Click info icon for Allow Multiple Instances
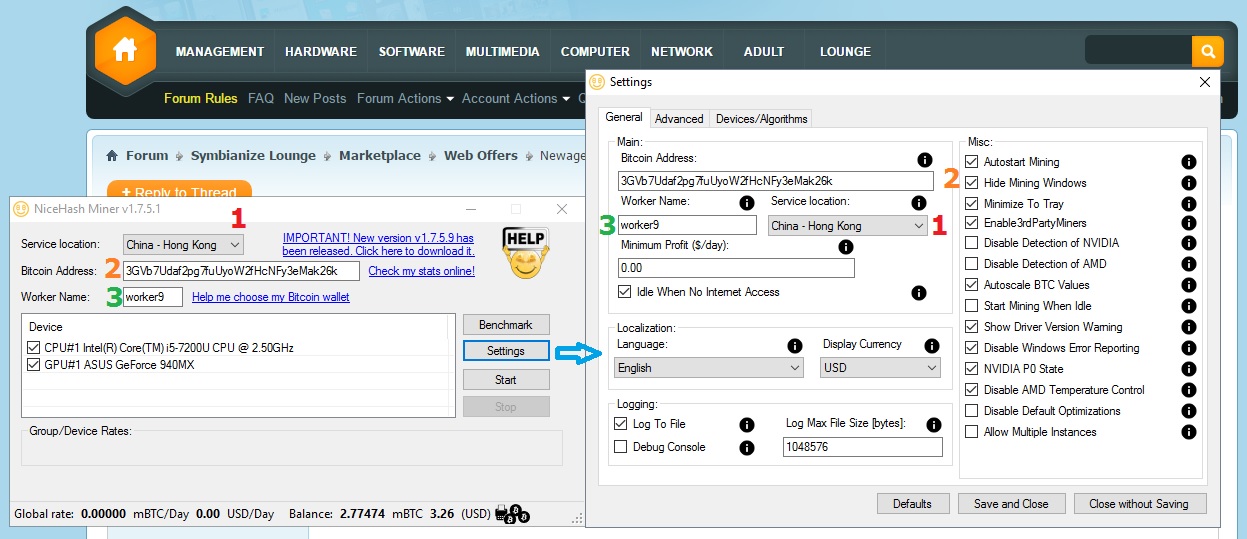1247x539 pixels. tap(1189, 432)
